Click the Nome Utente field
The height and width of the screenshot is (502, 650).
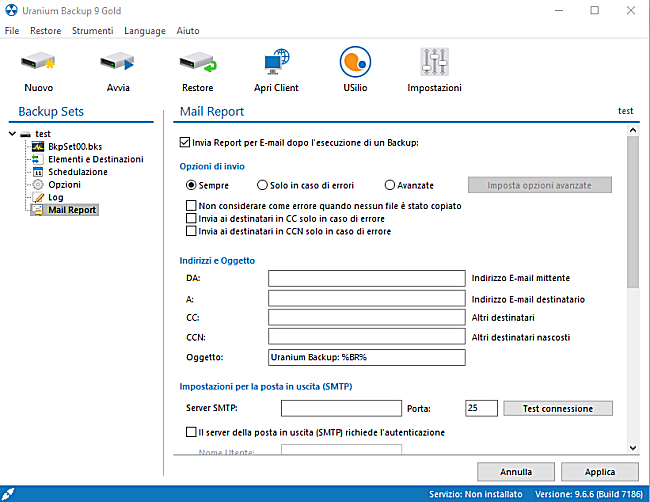coord(341,449)
